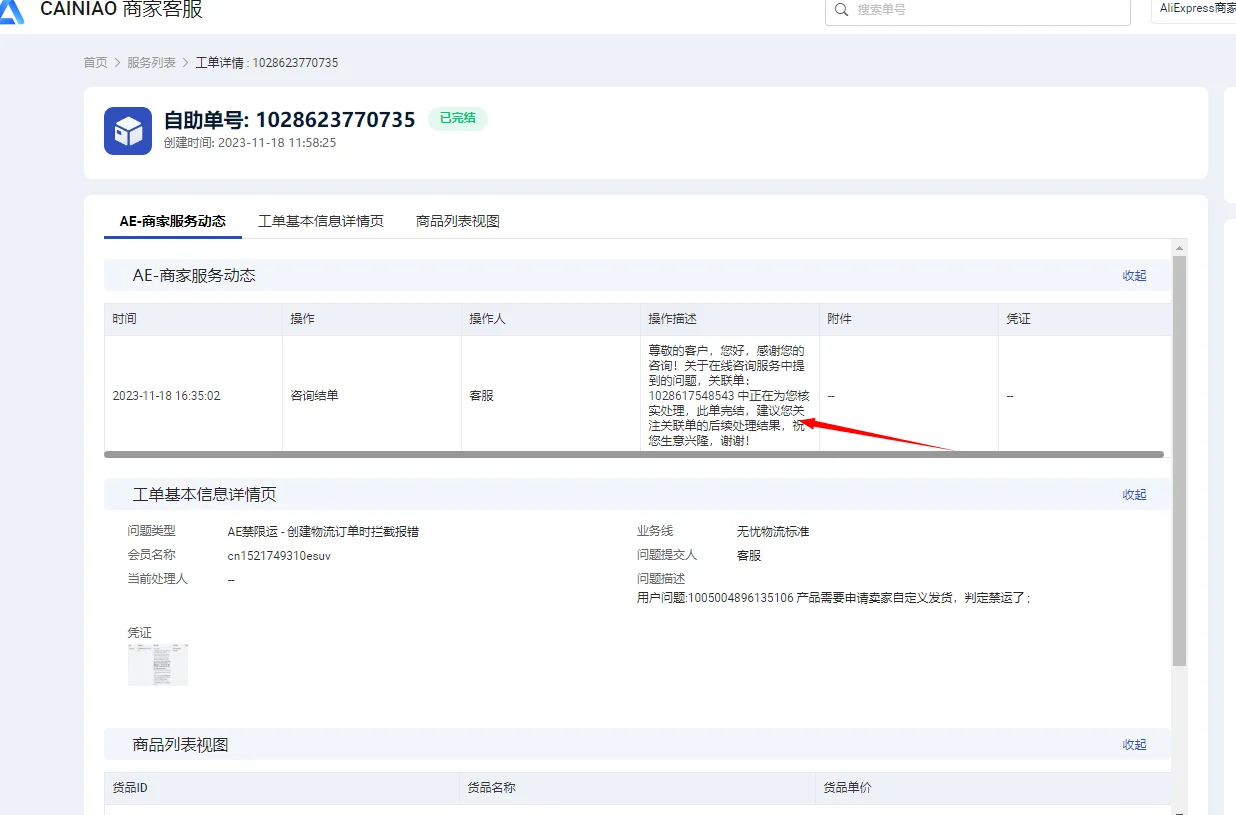Click the problem description text 用户问题:1005004896135106

click(x=833, y=598)
